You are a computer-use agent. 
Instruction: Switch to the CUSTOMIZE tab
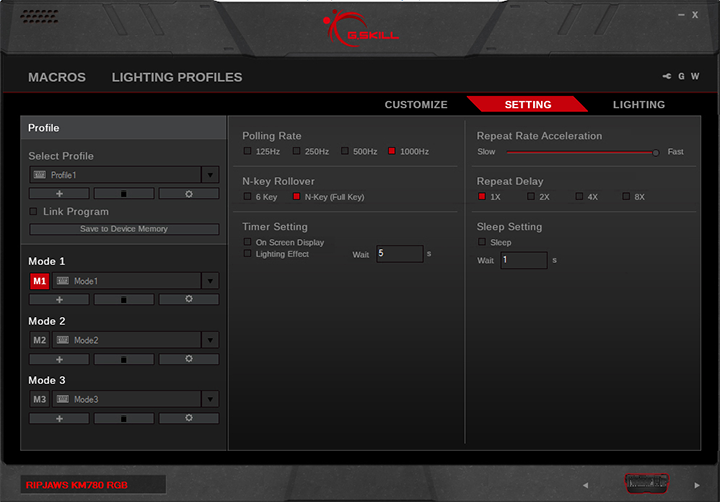click(x=416, y=105)
